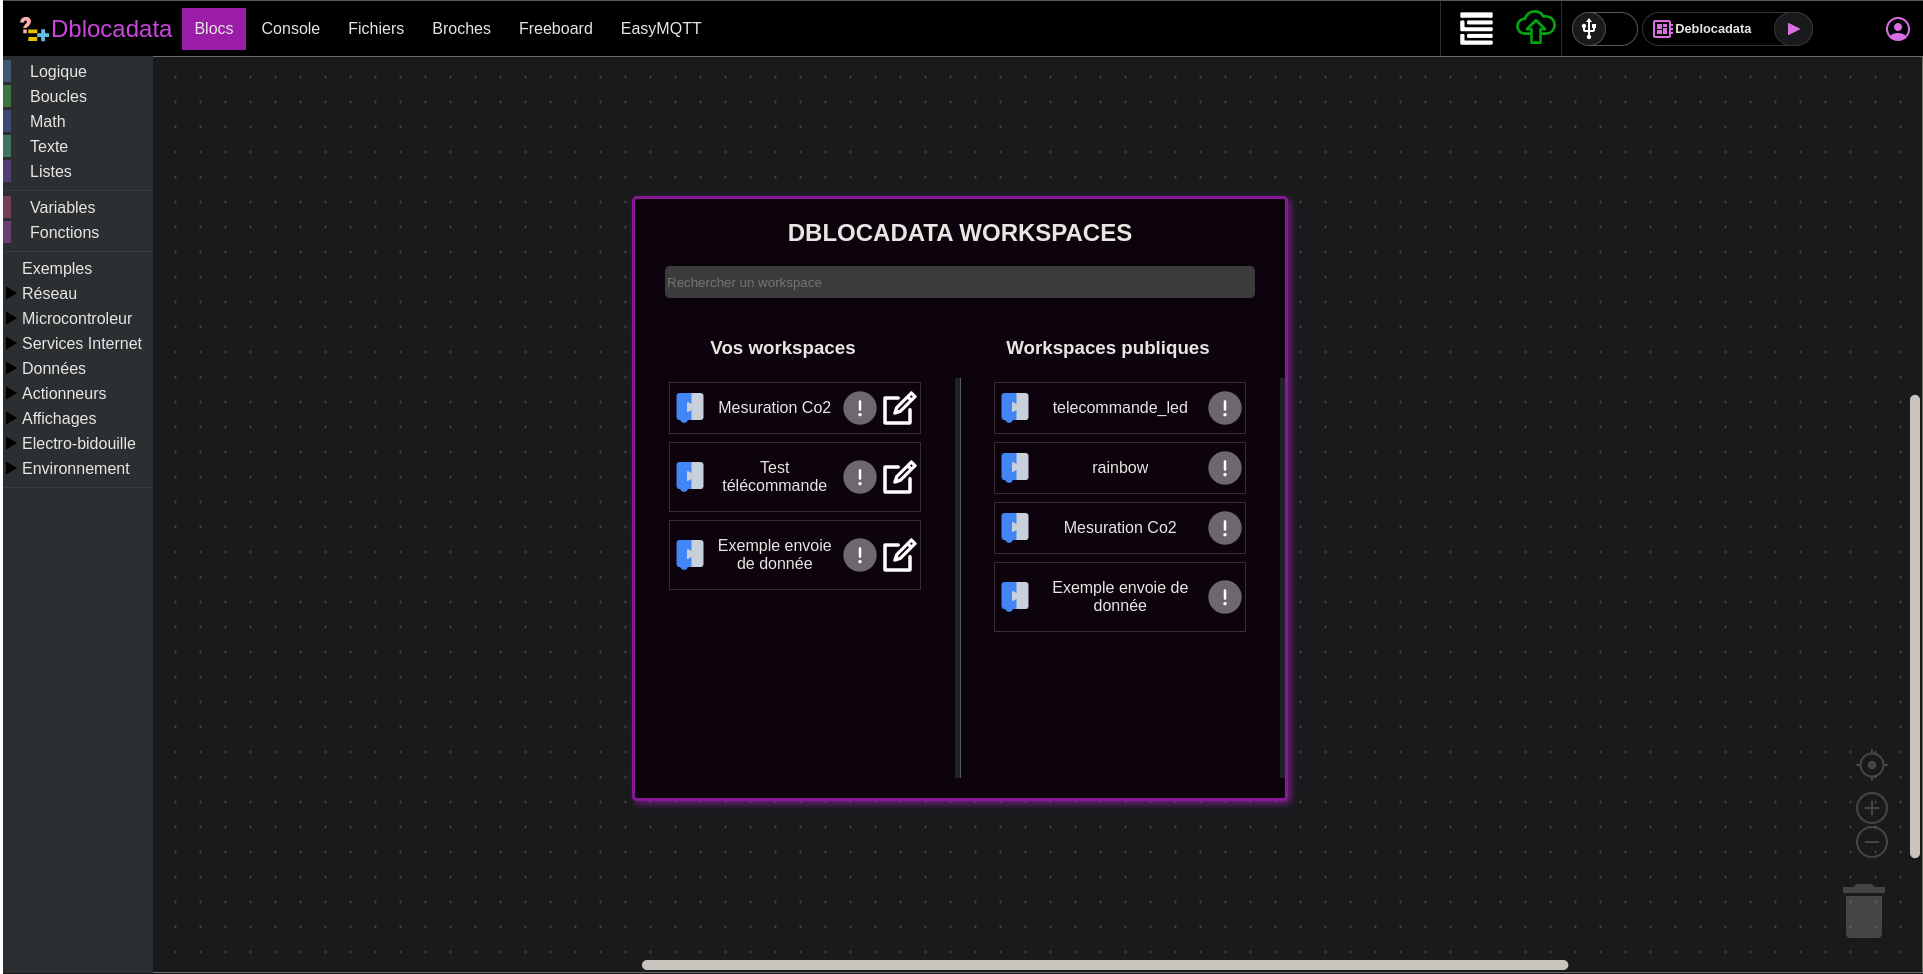Open public telecommande_led workspace
This screenshot has width=1923, height=974.
point(1119,408)
